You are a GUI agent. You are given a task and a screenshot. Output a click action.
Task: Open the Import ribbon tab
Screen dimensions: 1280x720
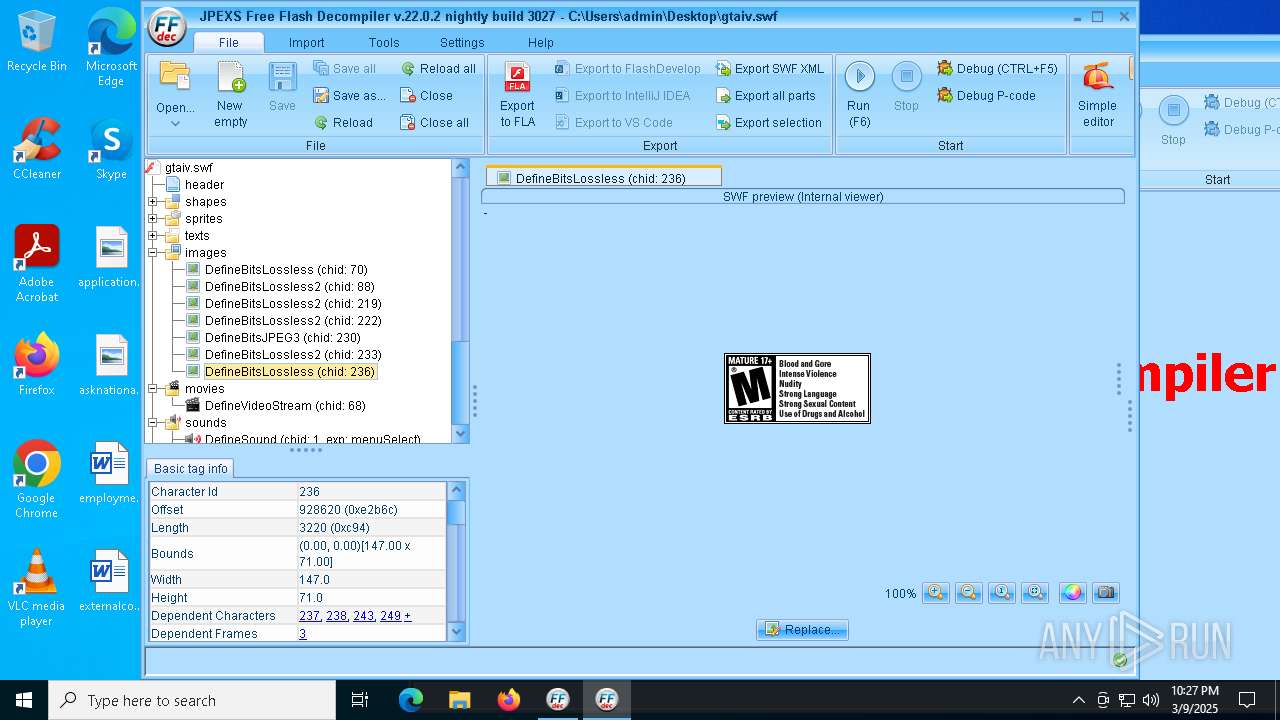coord(307,43)
